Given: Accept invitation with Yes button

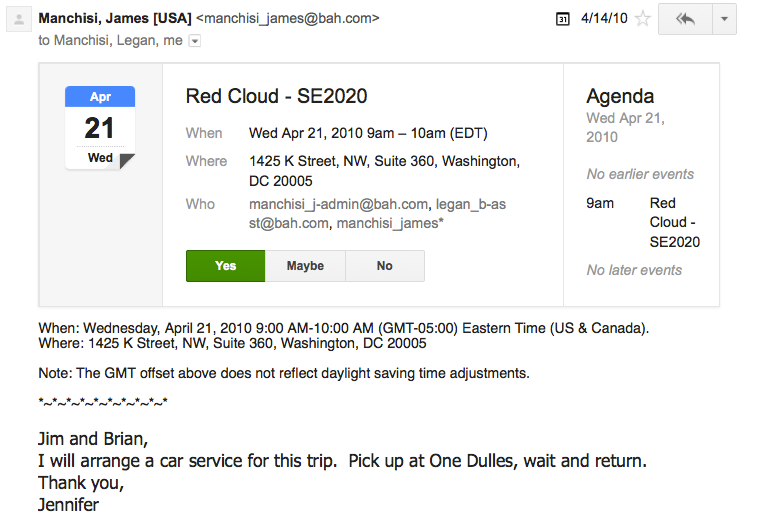Looking at the screenshot, I should pos(226,266).
